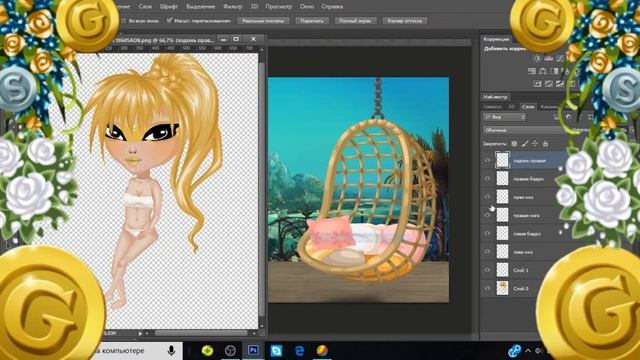Add Invert adjustment icon
Viewport: 640px width, 360px height.
tap(538, 84)
